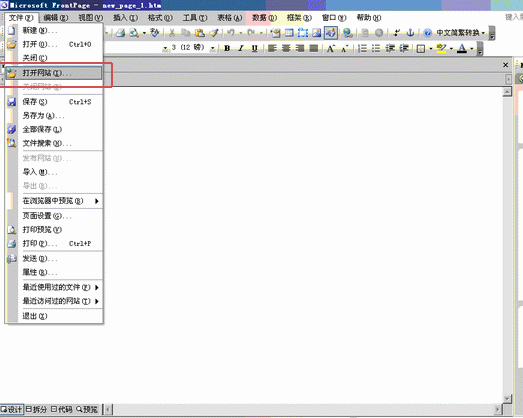Screen dimensions: 523x418
Task: Click the Insert Layer toolbar icon
Action: click(303, 33)
